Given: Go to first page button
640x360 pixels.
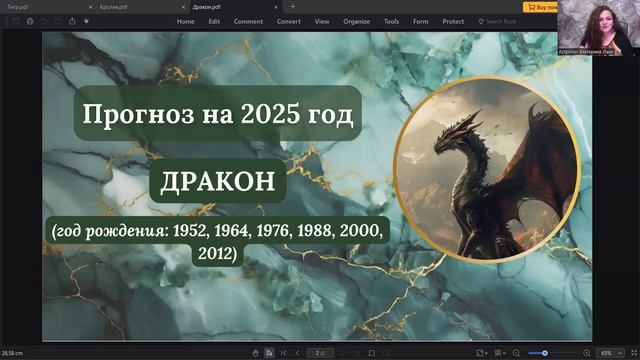Looking at the screenshot, I should click(x=283, y=353).
